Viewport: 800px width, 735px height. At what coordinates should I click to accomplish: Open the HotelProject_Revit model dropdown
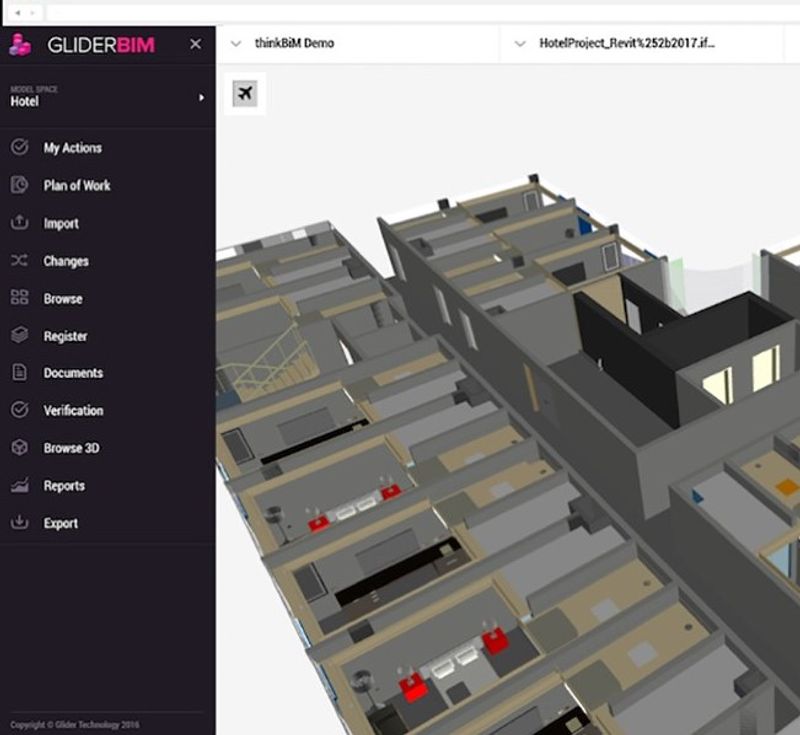click(519, 45)
